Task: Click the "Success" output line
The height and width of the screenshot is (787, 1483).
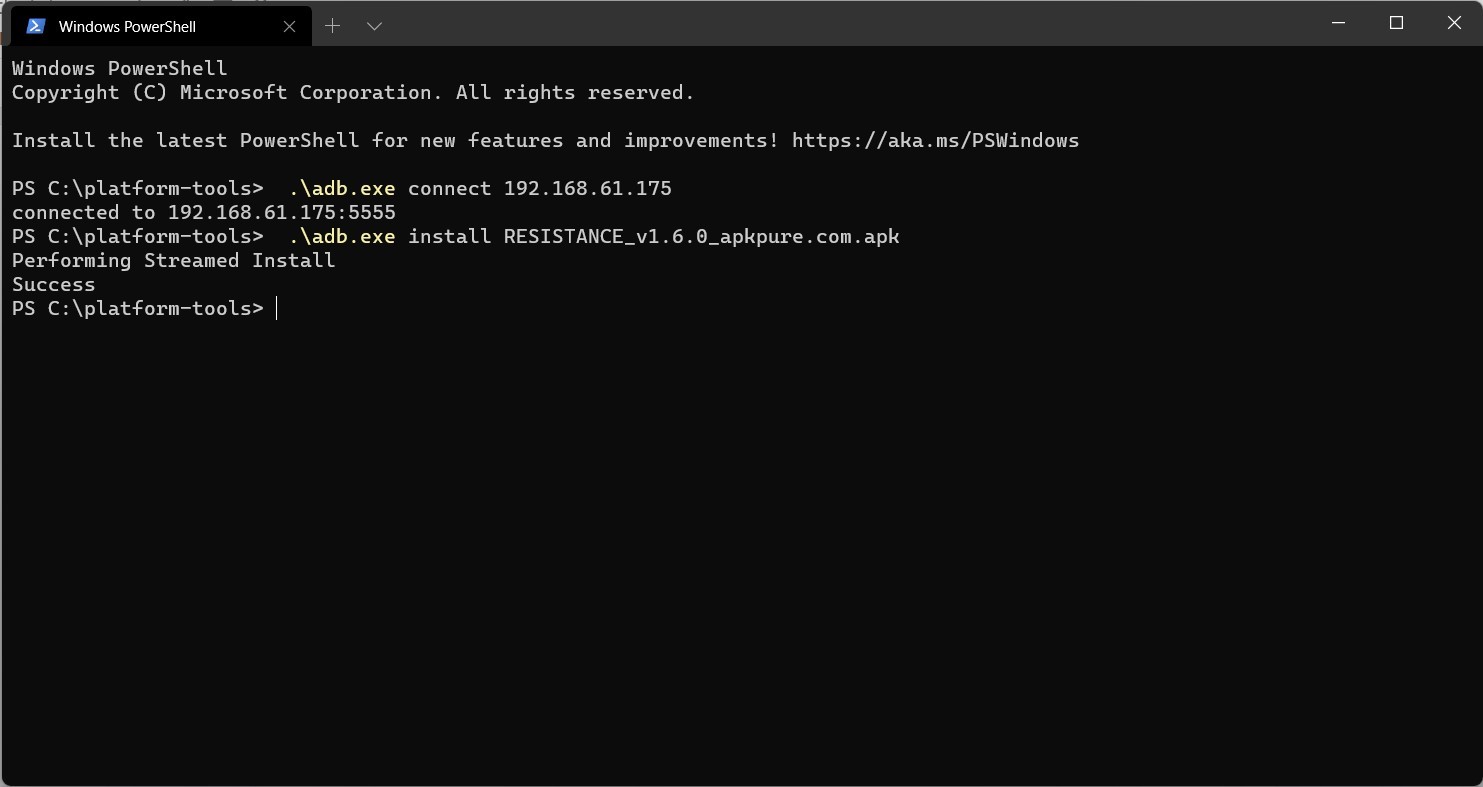Action: click(x=53, y=284)
